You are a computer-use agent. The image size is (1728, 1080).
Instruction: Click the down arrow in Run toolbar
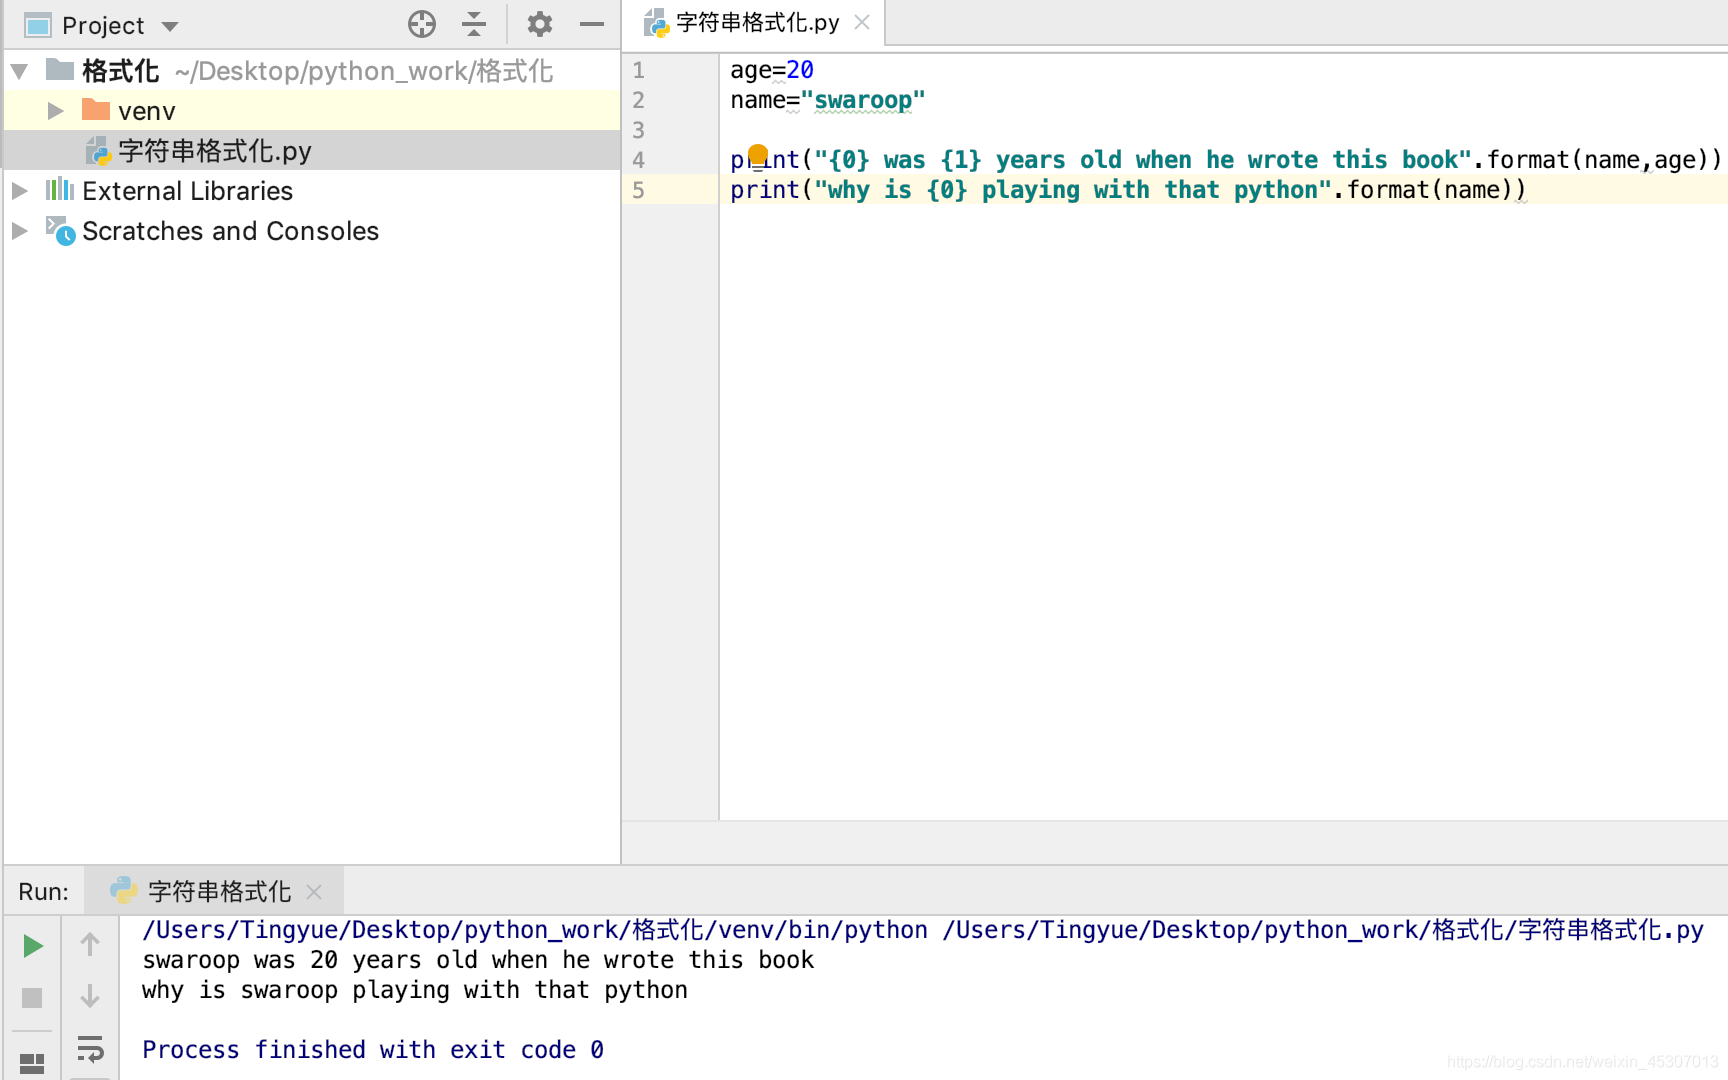point(90,997)
